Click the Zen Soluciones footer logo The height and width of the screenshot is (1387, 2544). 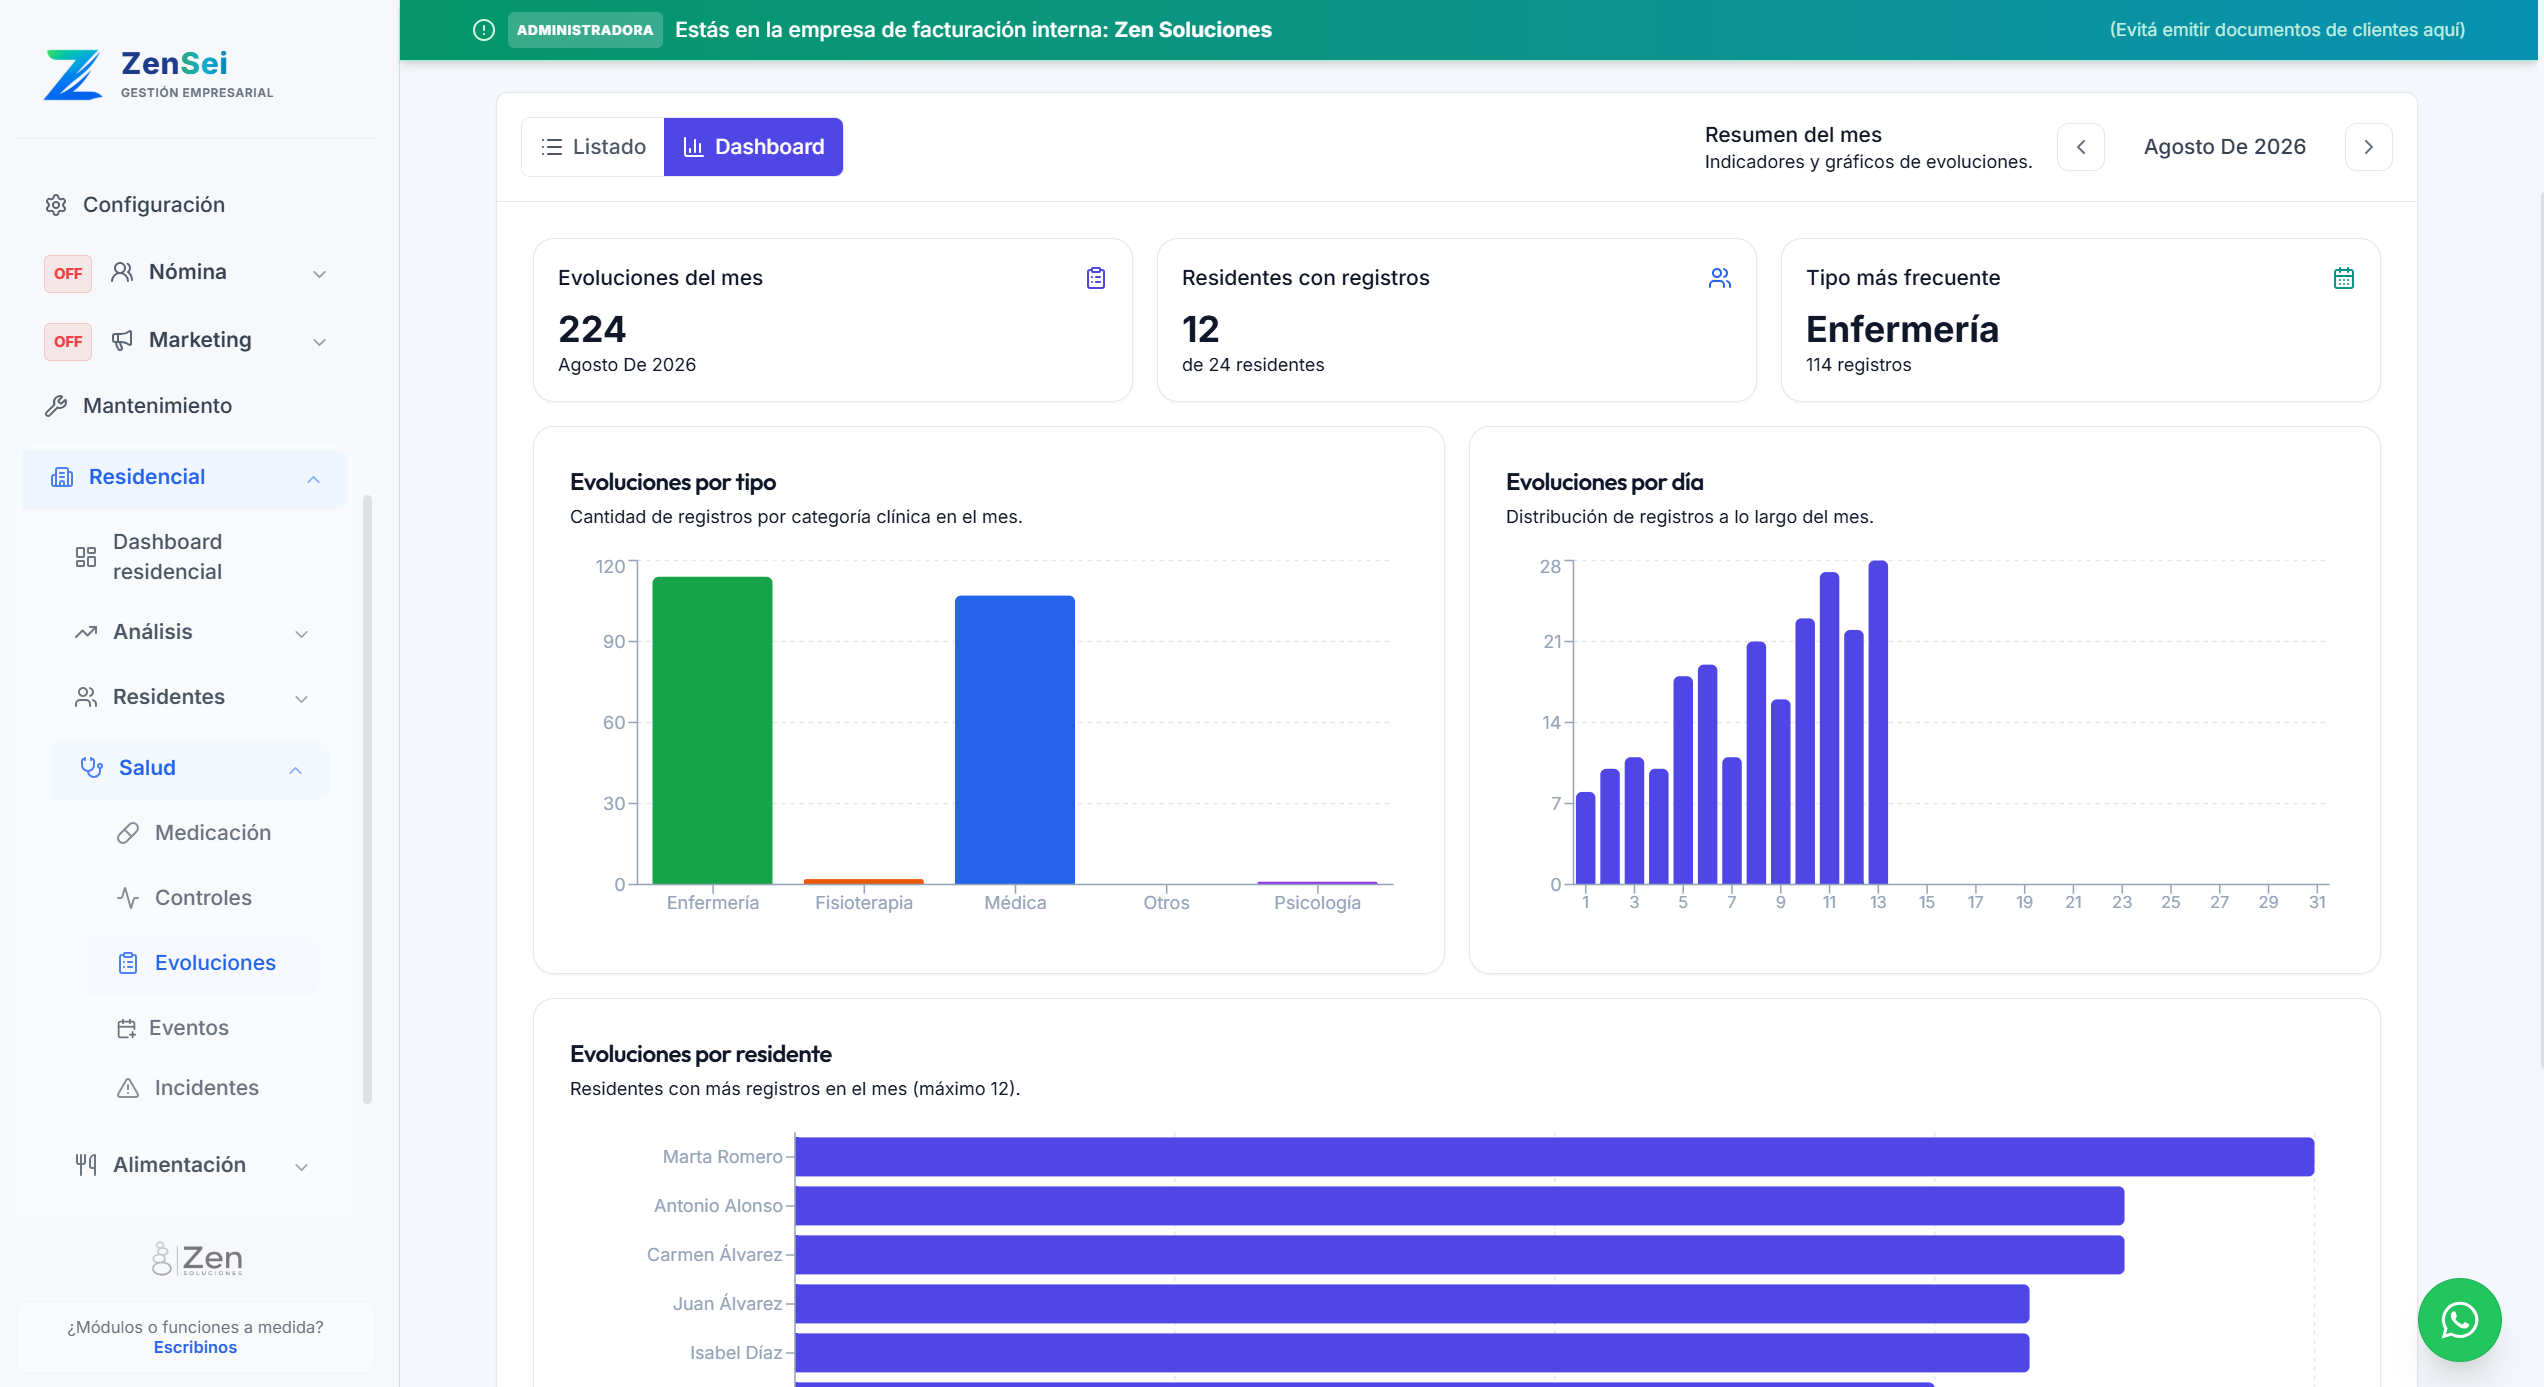197,1259
